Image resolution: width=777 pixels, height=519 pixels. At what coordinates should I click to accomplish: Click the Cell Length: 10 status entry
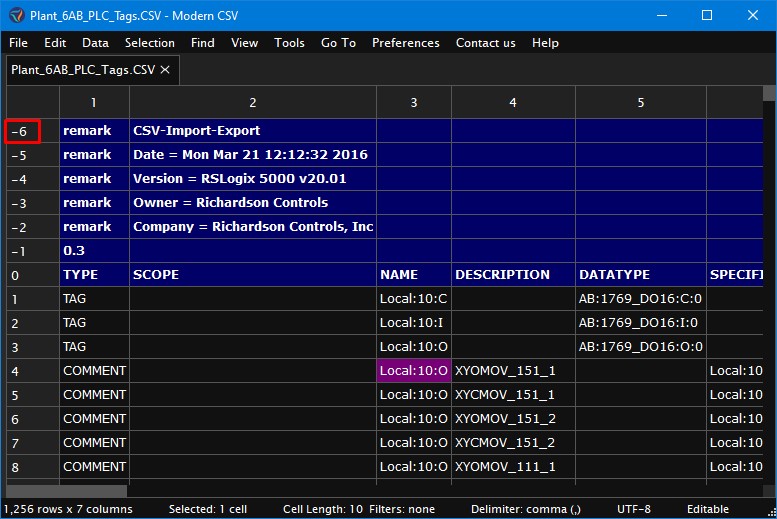pyautogui.click(x=323, y=509)
